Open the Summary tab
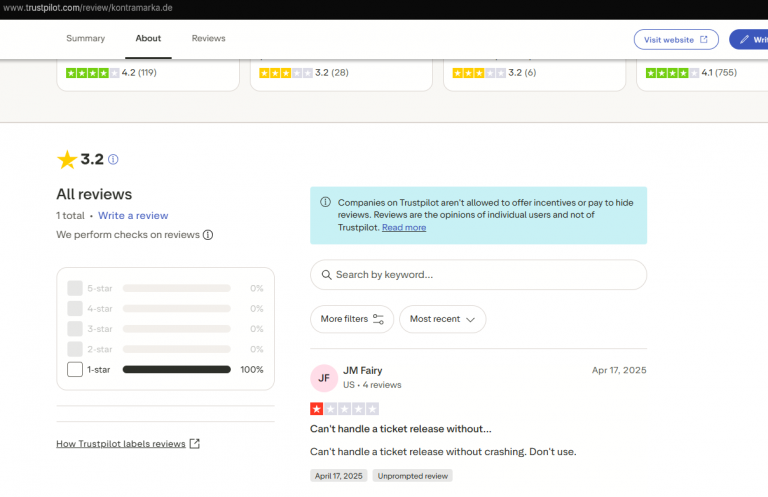 [85, 38]
